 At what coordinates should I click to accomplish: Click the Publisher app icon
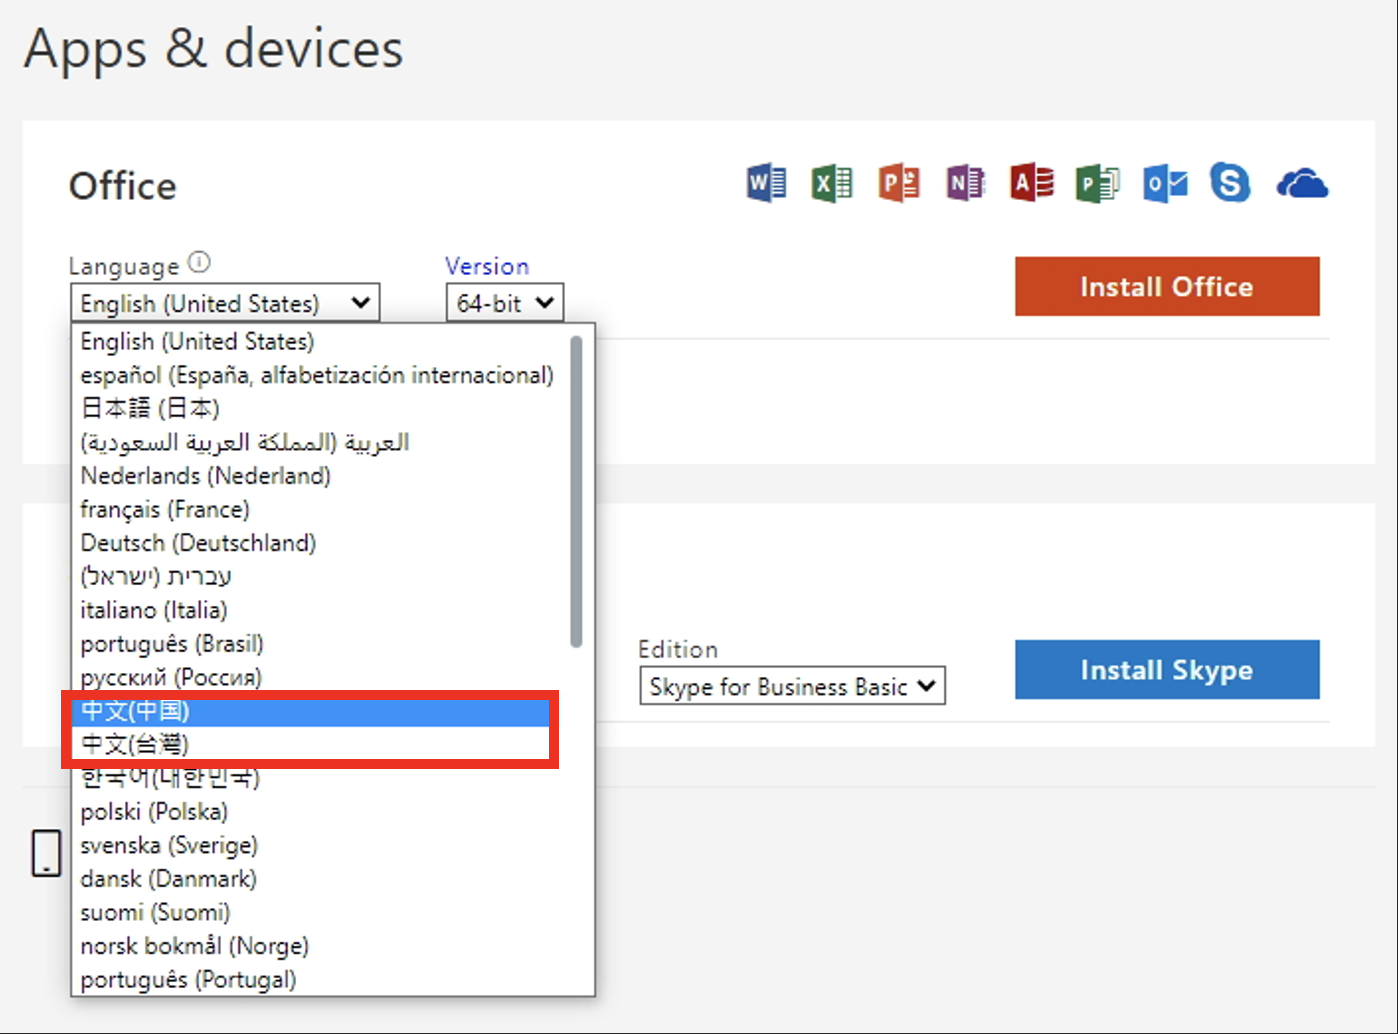coord(1098,183)
